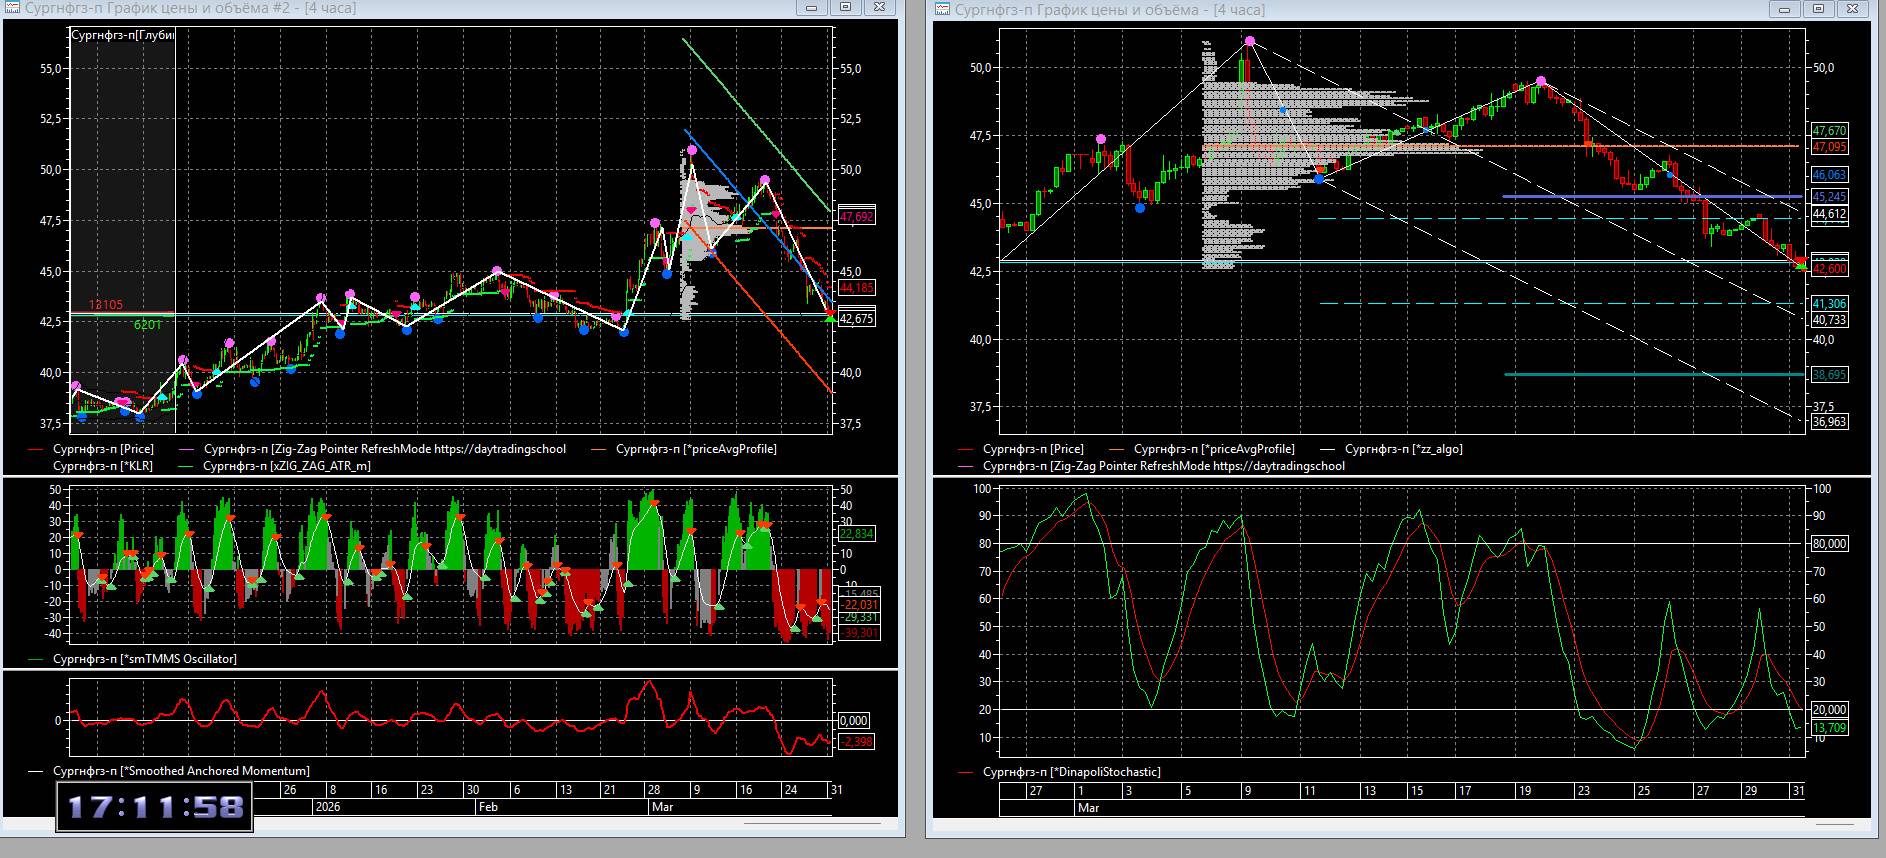Click the 13,709 stochastic value label
The image size is (1886, 858).
pyautogui.click(x=1829, y=728)
